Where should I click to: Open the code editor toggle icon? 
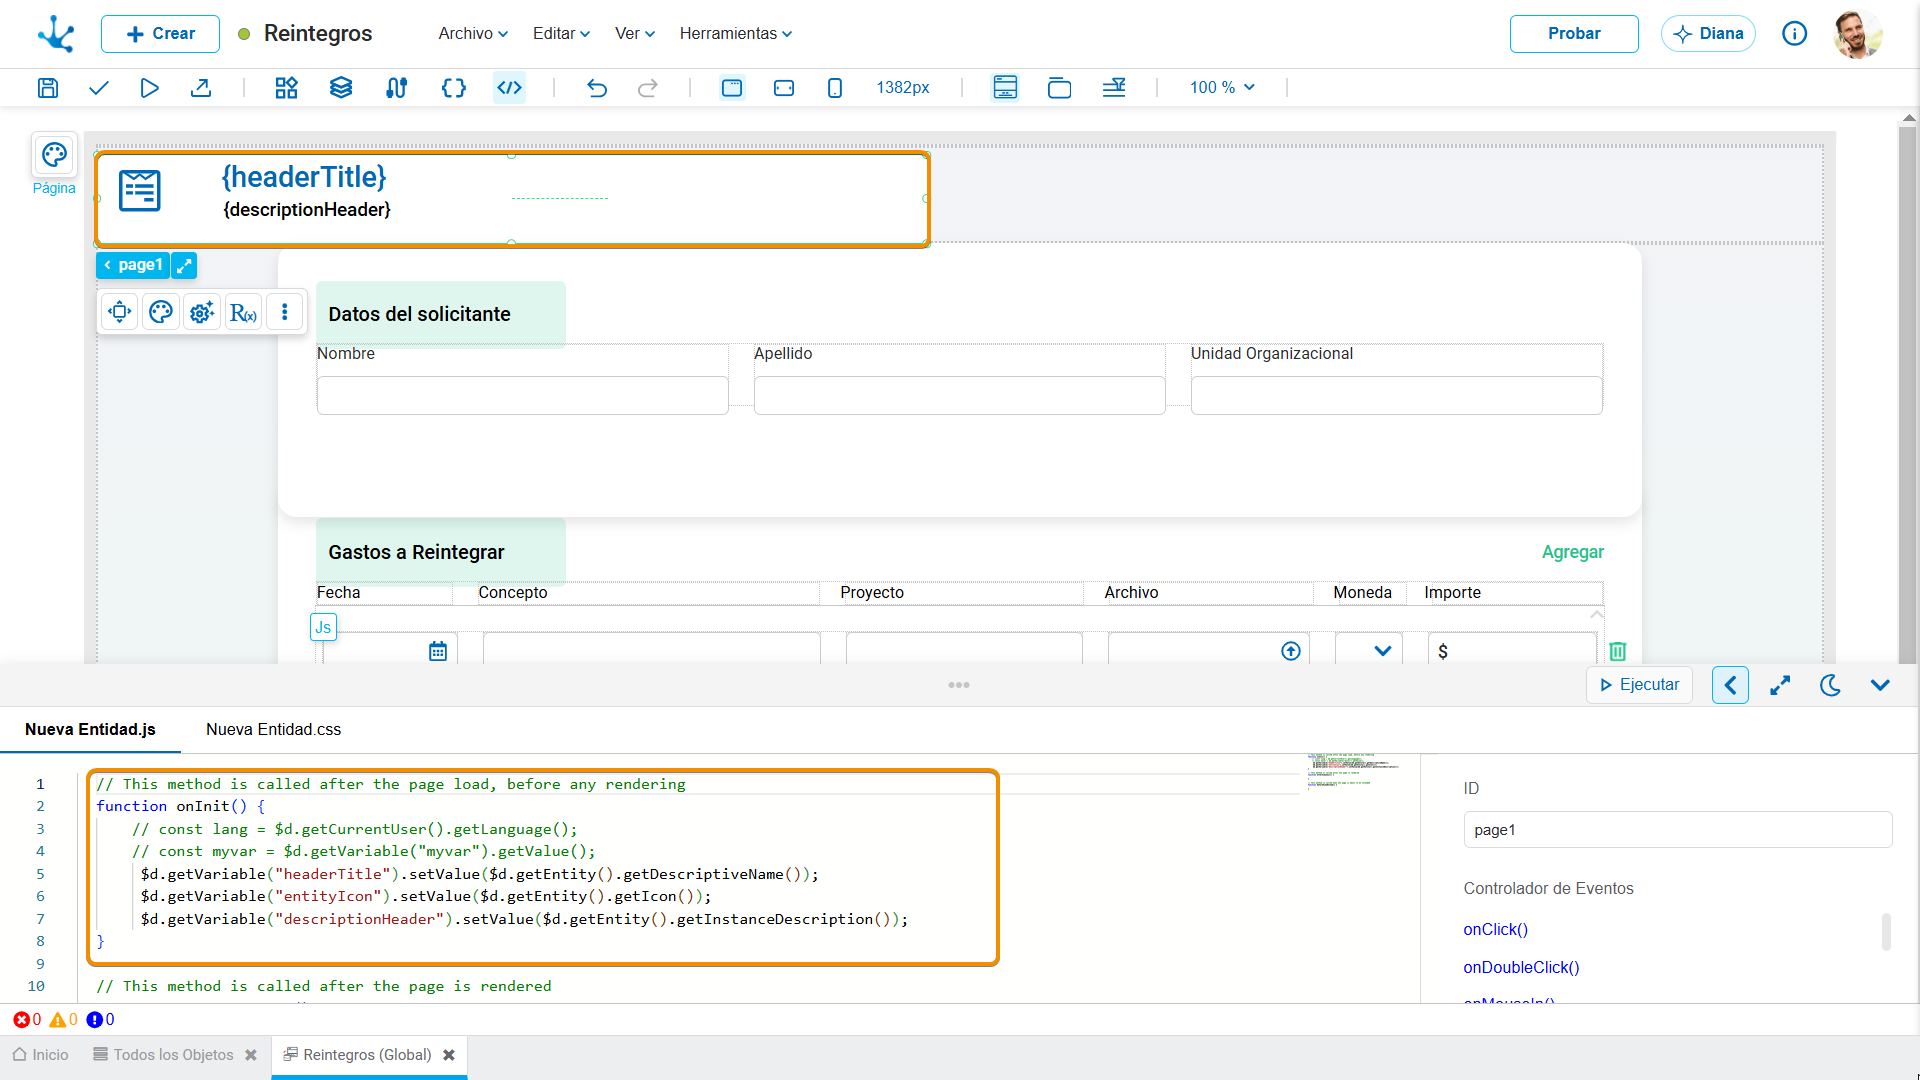pos(510,88)
